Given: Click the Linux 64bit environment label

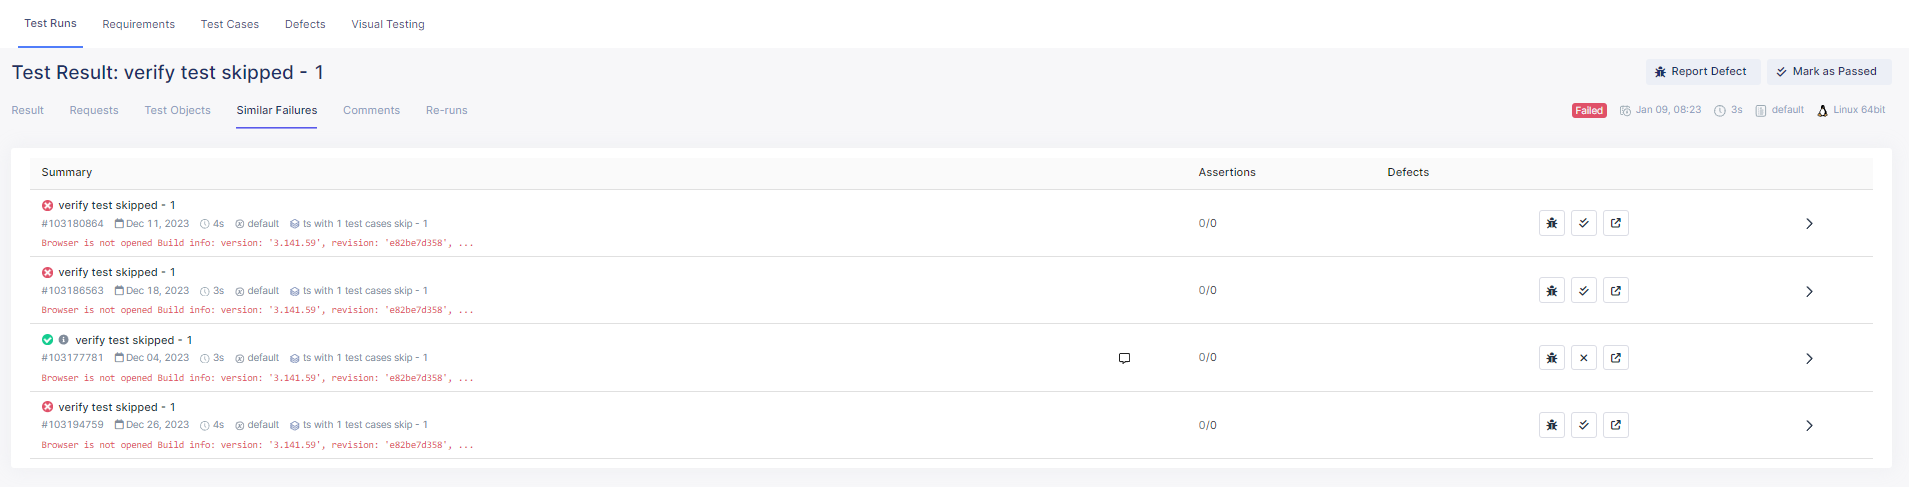Looking at the screenshot, I should (x=1858, y=110).
